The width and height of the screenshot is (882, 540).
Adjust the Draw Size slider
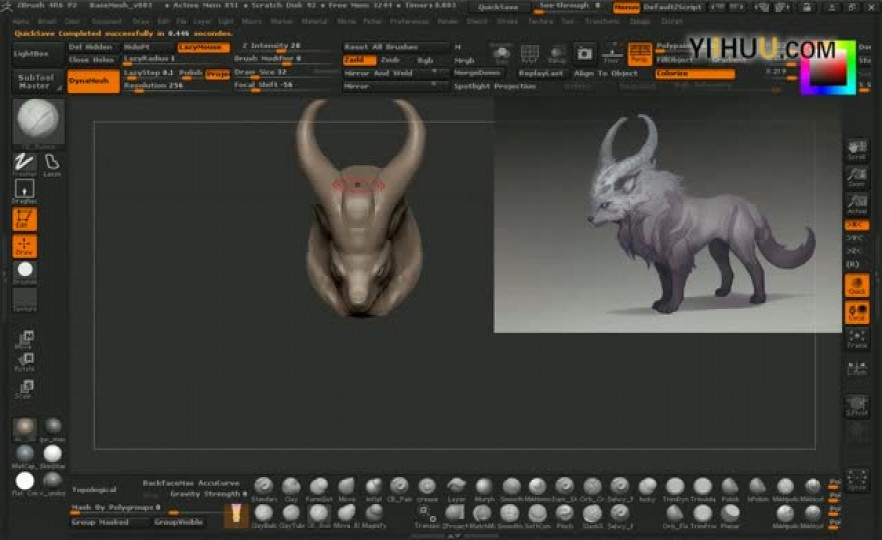[285, 73]
